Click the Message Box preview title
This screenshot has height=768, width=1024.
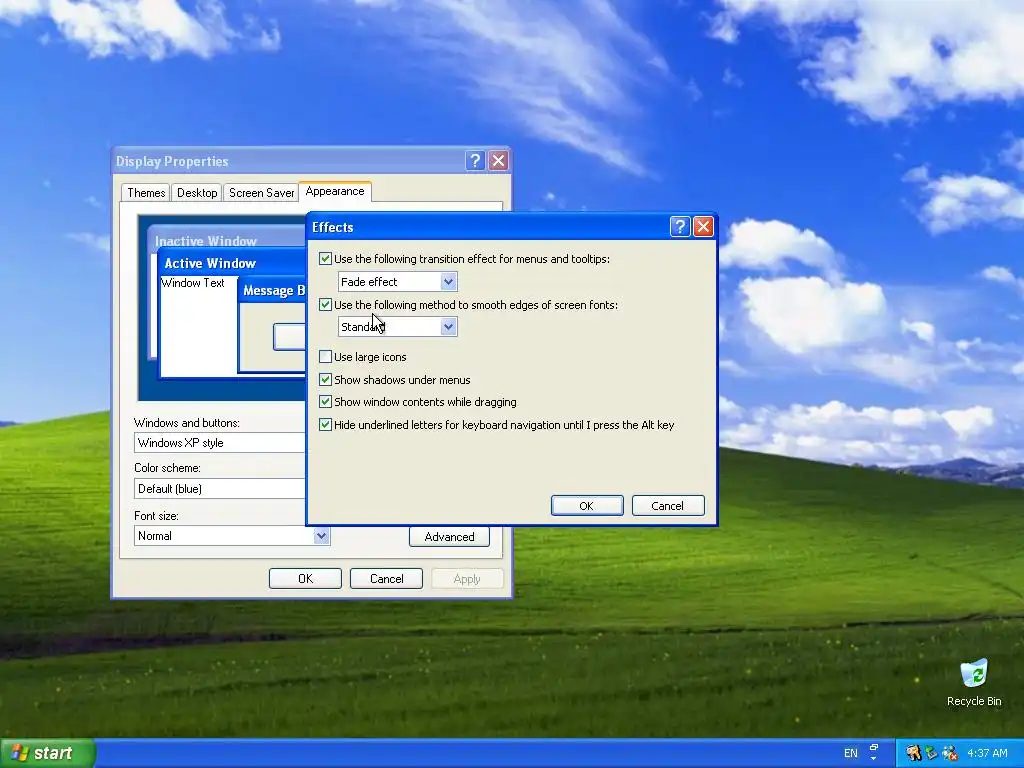coord(274,291)
